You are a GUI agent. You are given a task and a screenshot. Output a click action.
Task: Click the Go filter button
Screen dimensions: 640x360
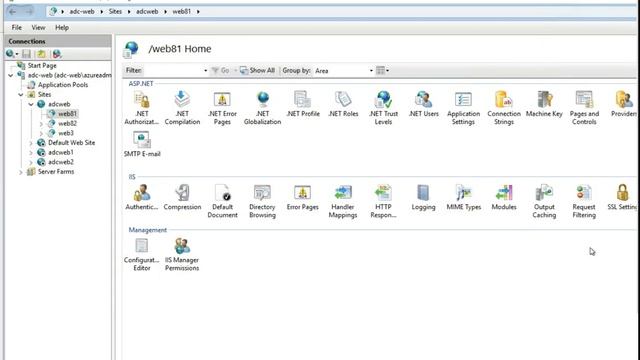click(220, 71)
